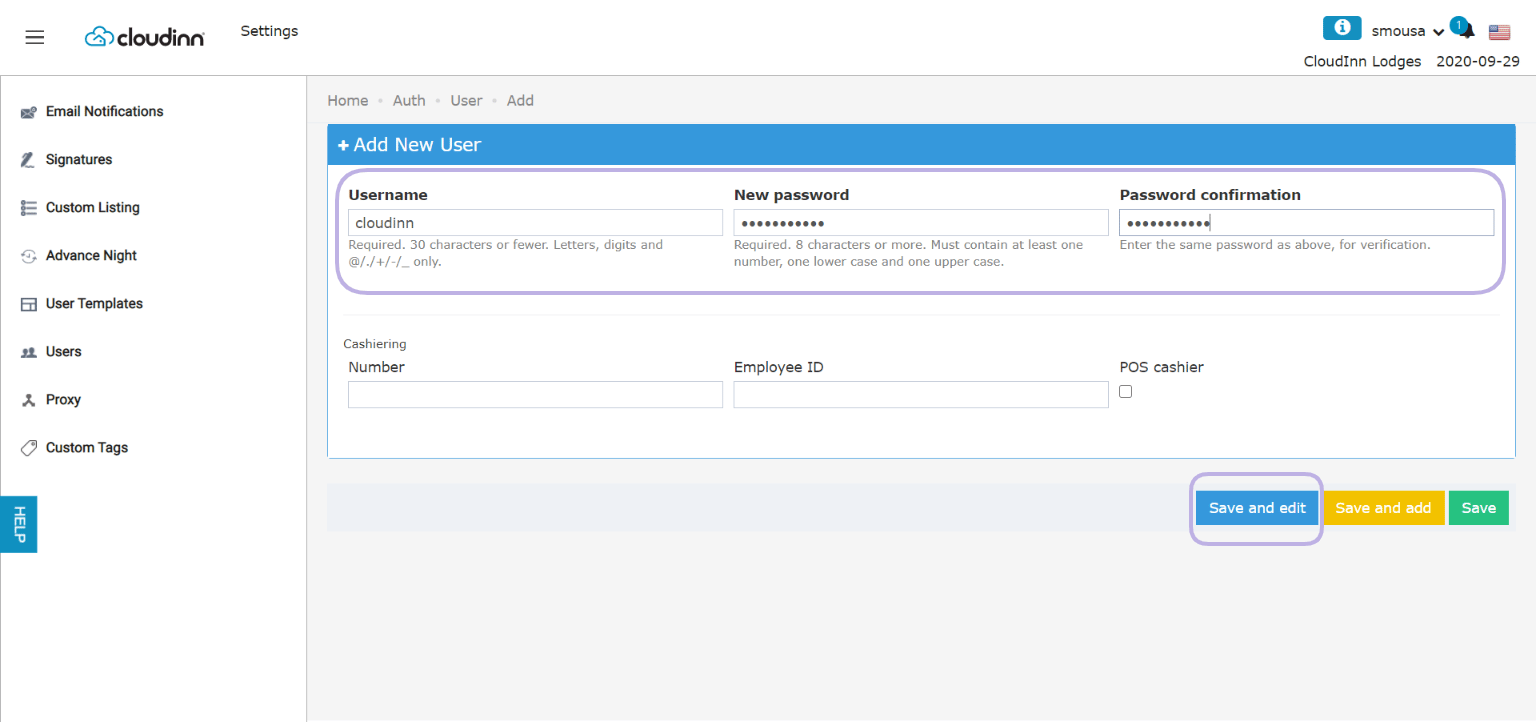
Task: Click the Email Notifications icon
Action: pos(29,112)
